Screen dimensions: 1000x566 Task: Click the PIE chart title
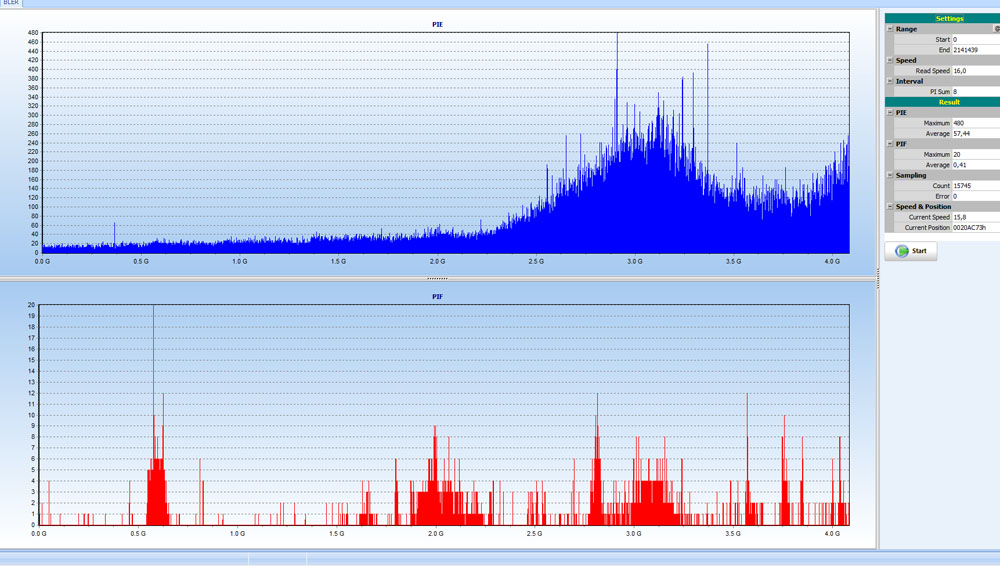[x=438, y=24]
